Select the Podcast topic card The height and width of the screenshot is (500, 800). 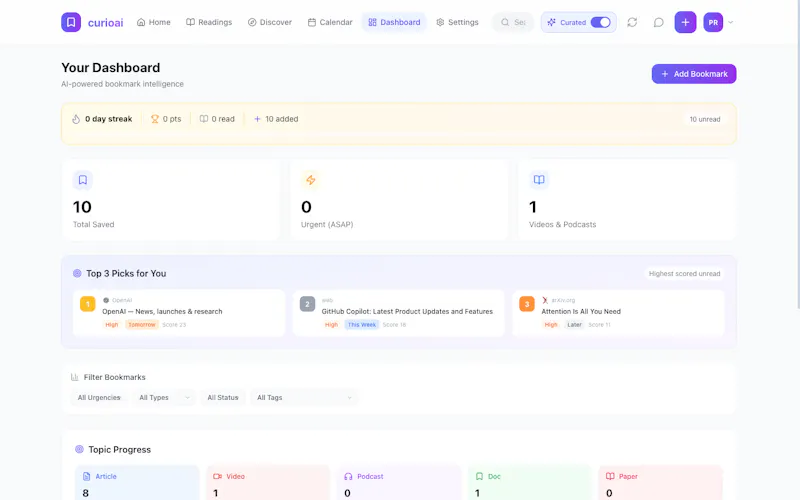[399, 483]
